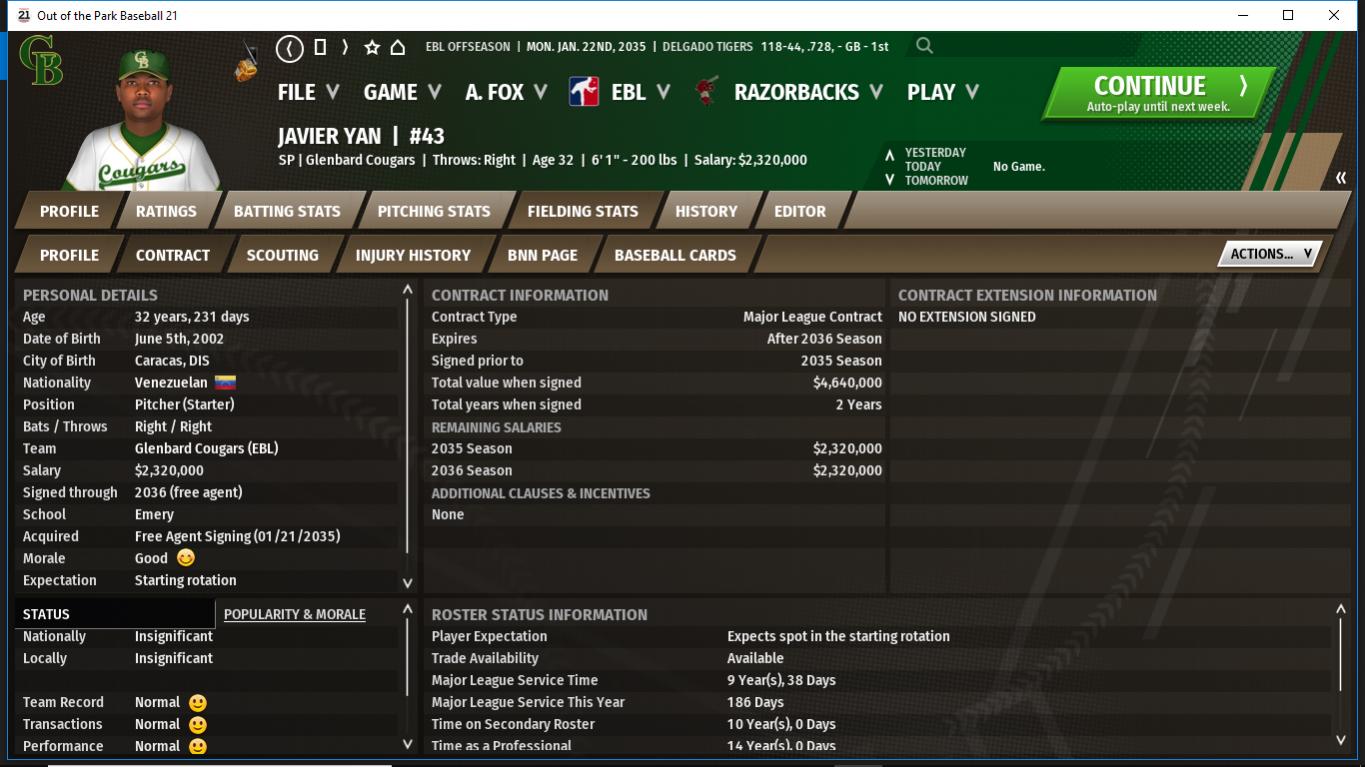
Task: Click the rectangle icon beside the back arrow
Action: [320, 47]
